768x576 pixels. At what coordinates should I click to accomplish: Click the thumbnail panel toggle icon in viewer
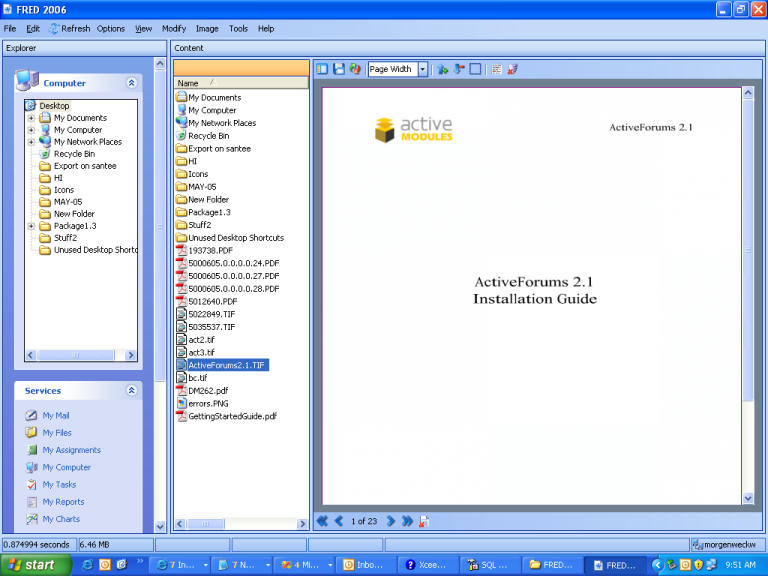(x=322, y=69)
